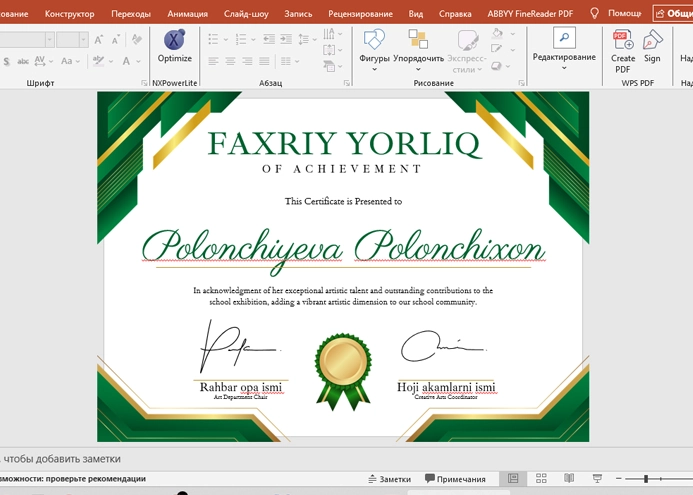This screenshot has width=693, height=495.
Task: Click the notes field to add notes
Action: click(x=346, y=459)
